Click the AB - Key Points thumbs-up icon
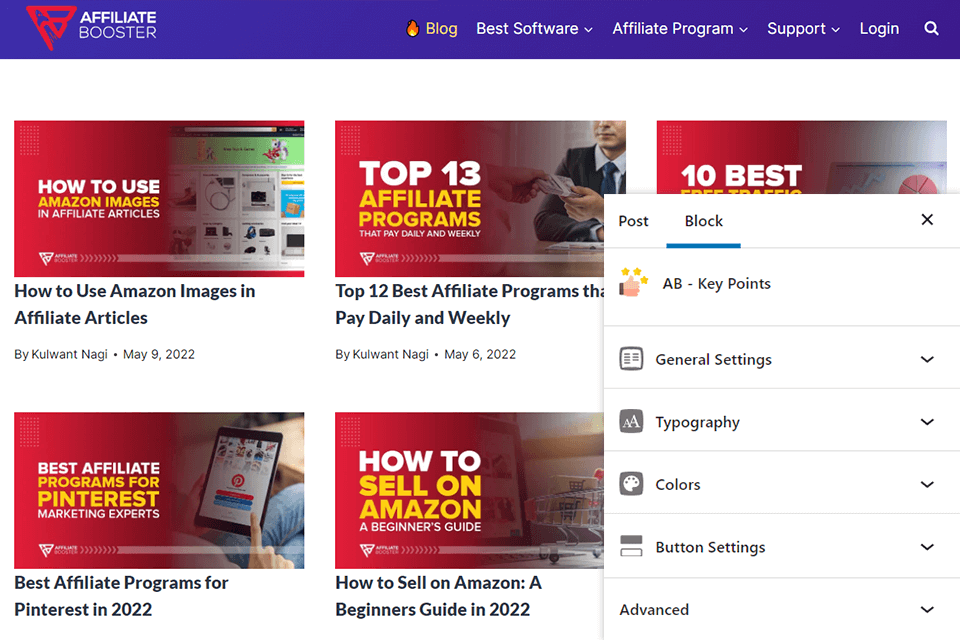 633,282
